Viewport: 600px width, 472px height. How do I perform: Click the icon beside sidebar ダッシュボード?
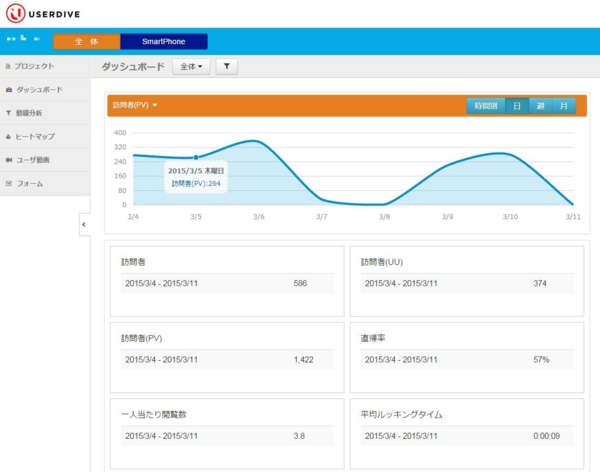[x=9, y=90]
